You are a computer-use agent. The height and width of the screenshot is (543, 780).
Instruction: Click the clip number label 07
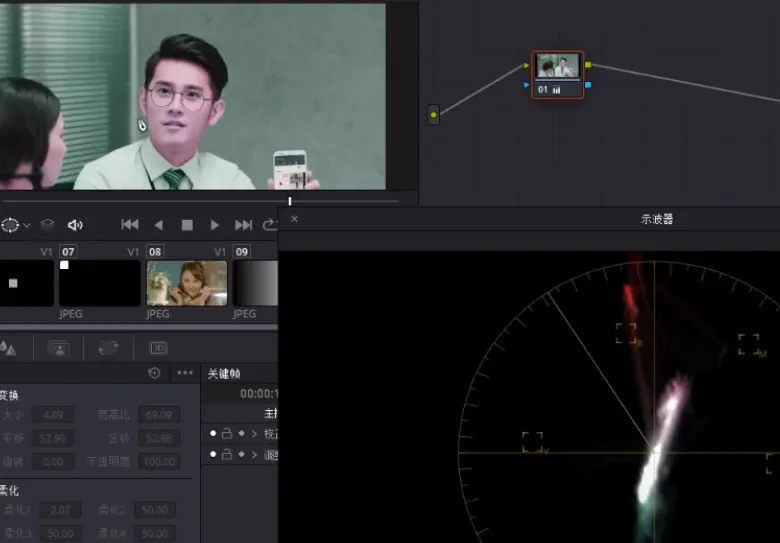pos(68,252)
